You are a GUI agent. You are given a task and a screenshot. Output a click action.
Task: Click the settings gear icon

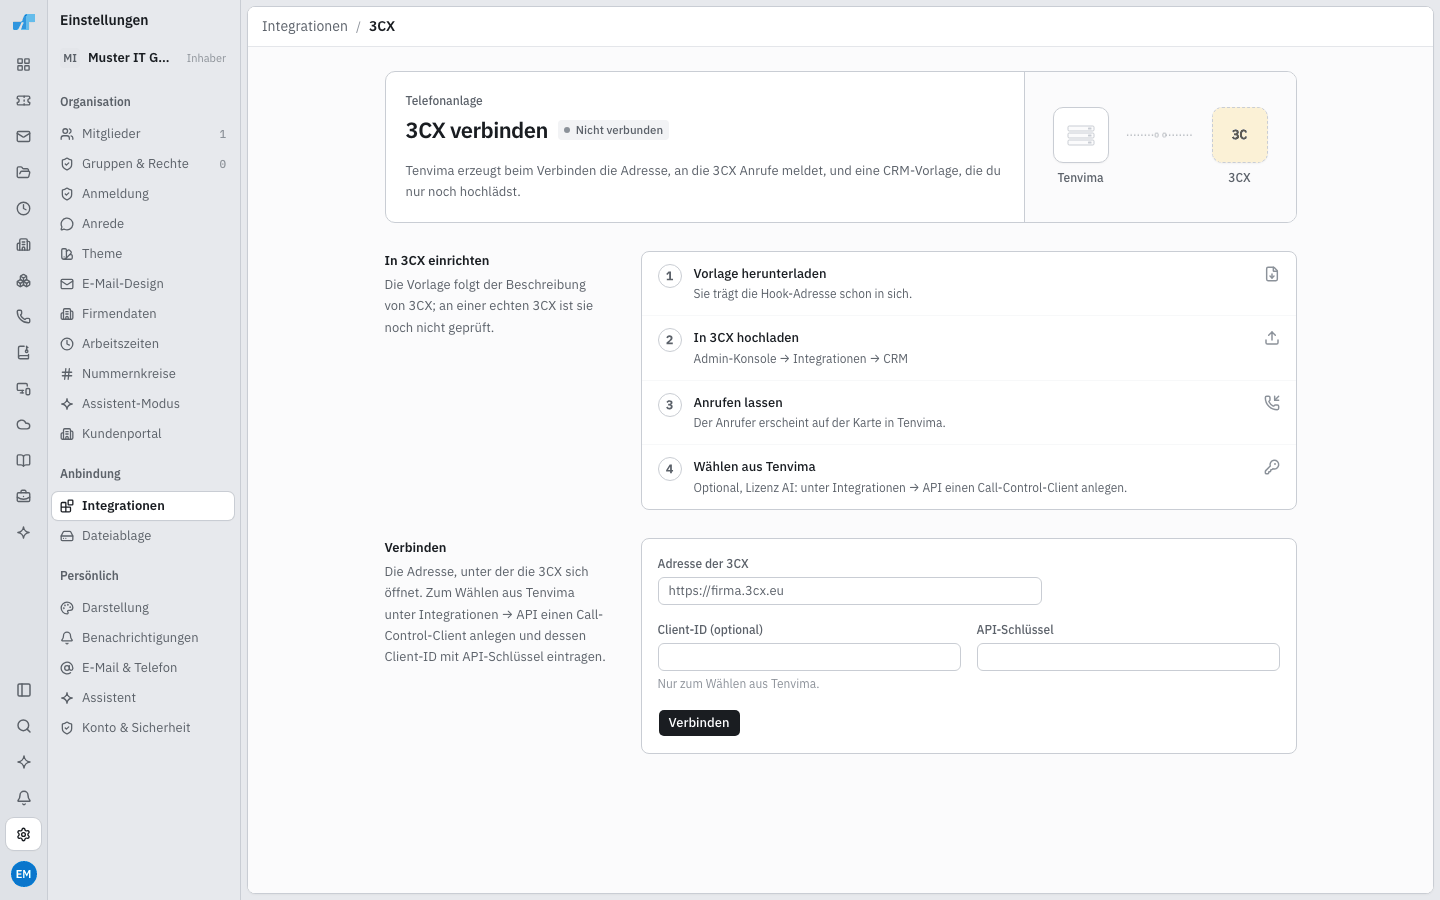coord(24,834)
